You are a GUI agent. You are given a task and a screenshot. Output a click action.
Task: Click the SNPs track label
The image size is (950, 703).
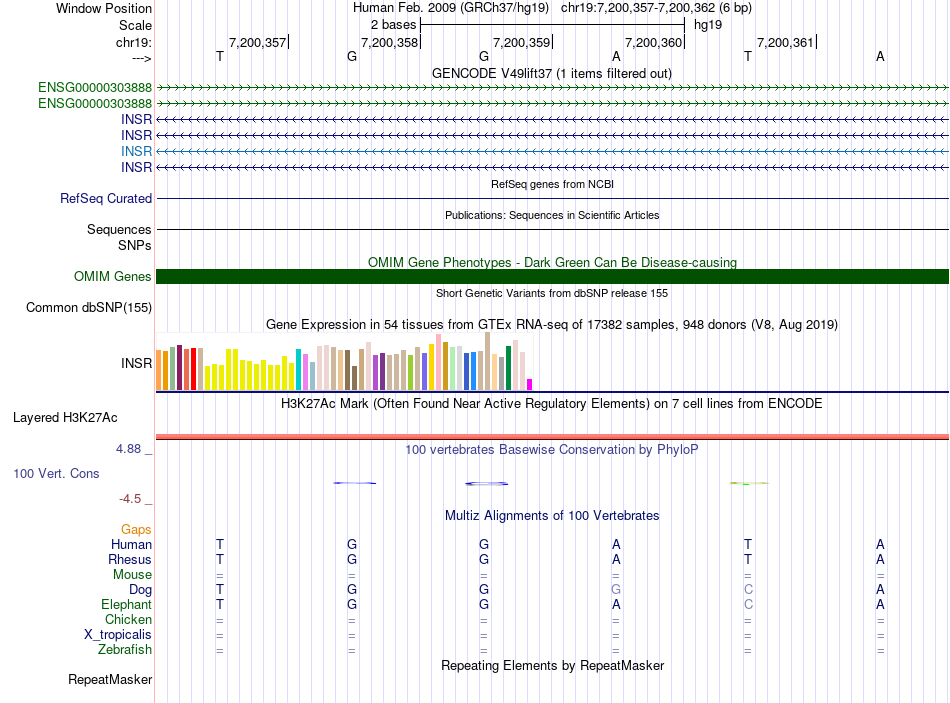tap(135, 245)
